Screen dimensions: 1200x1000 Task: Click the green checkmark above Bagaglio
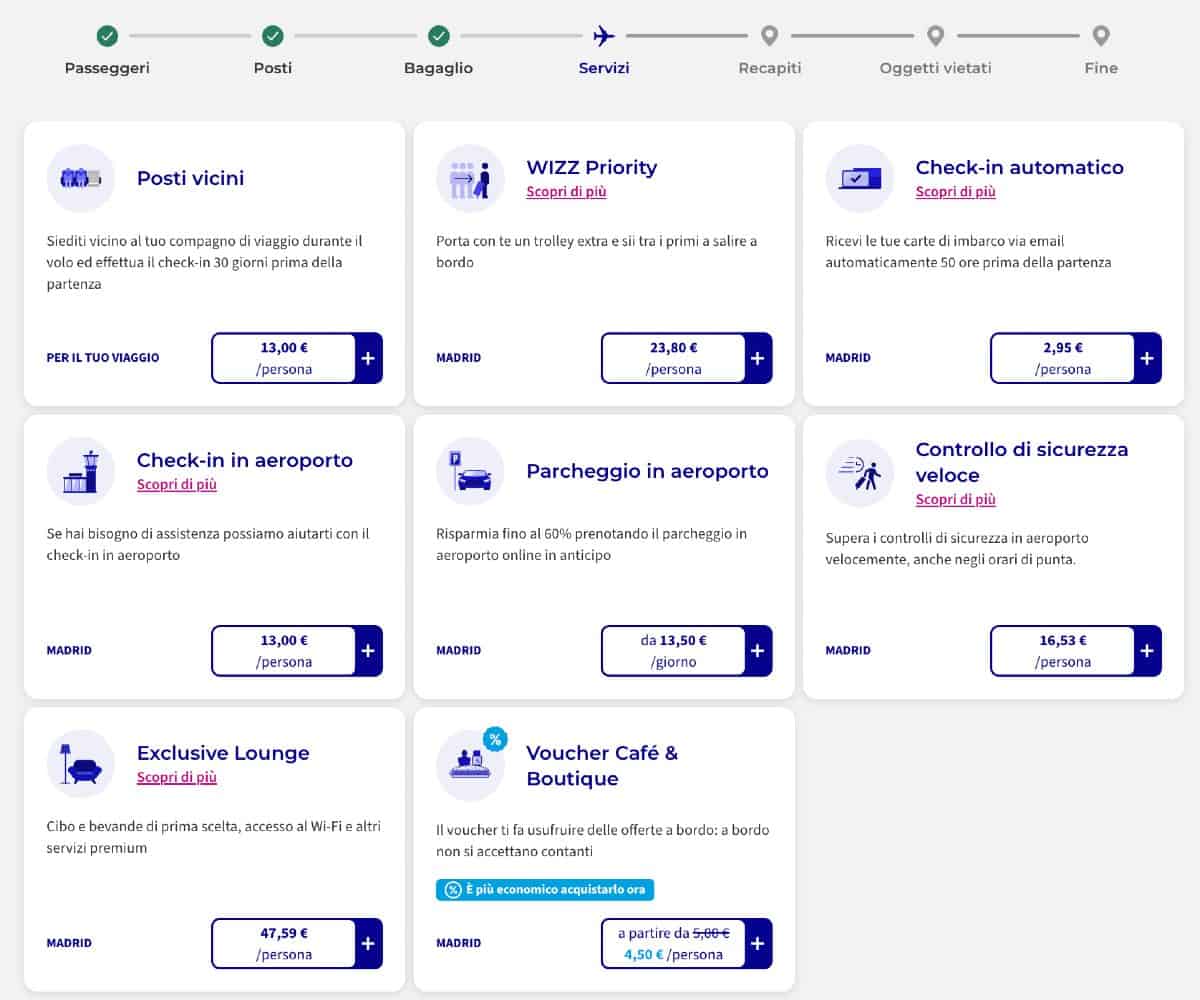[x=438, y=36]
